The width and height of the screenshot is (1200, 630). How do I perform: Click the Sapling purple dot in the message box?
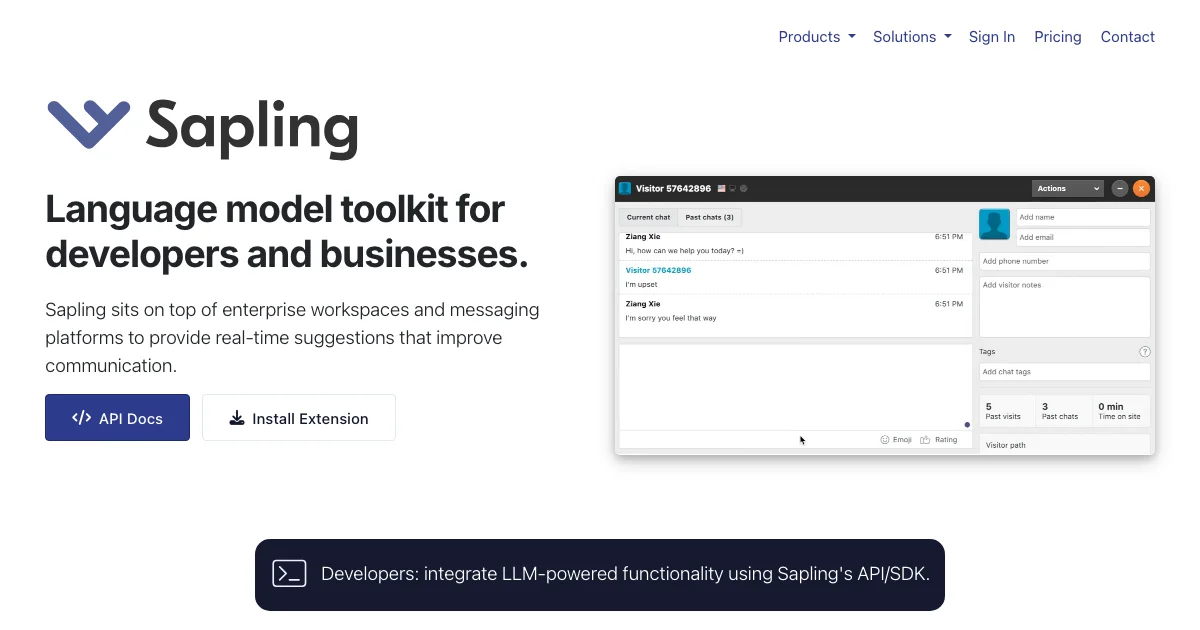[x=967, y=424]
